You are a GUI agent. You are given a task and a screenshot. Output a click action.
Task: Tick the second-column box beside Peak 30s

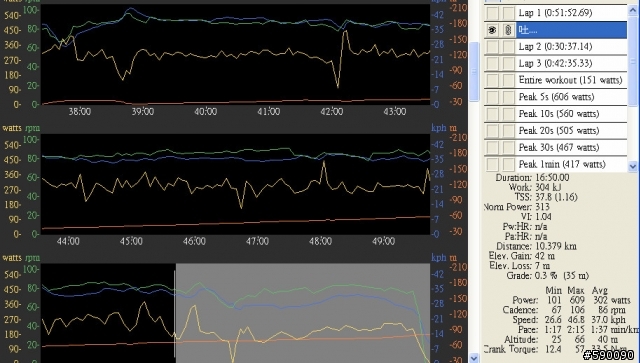[508, 147]
